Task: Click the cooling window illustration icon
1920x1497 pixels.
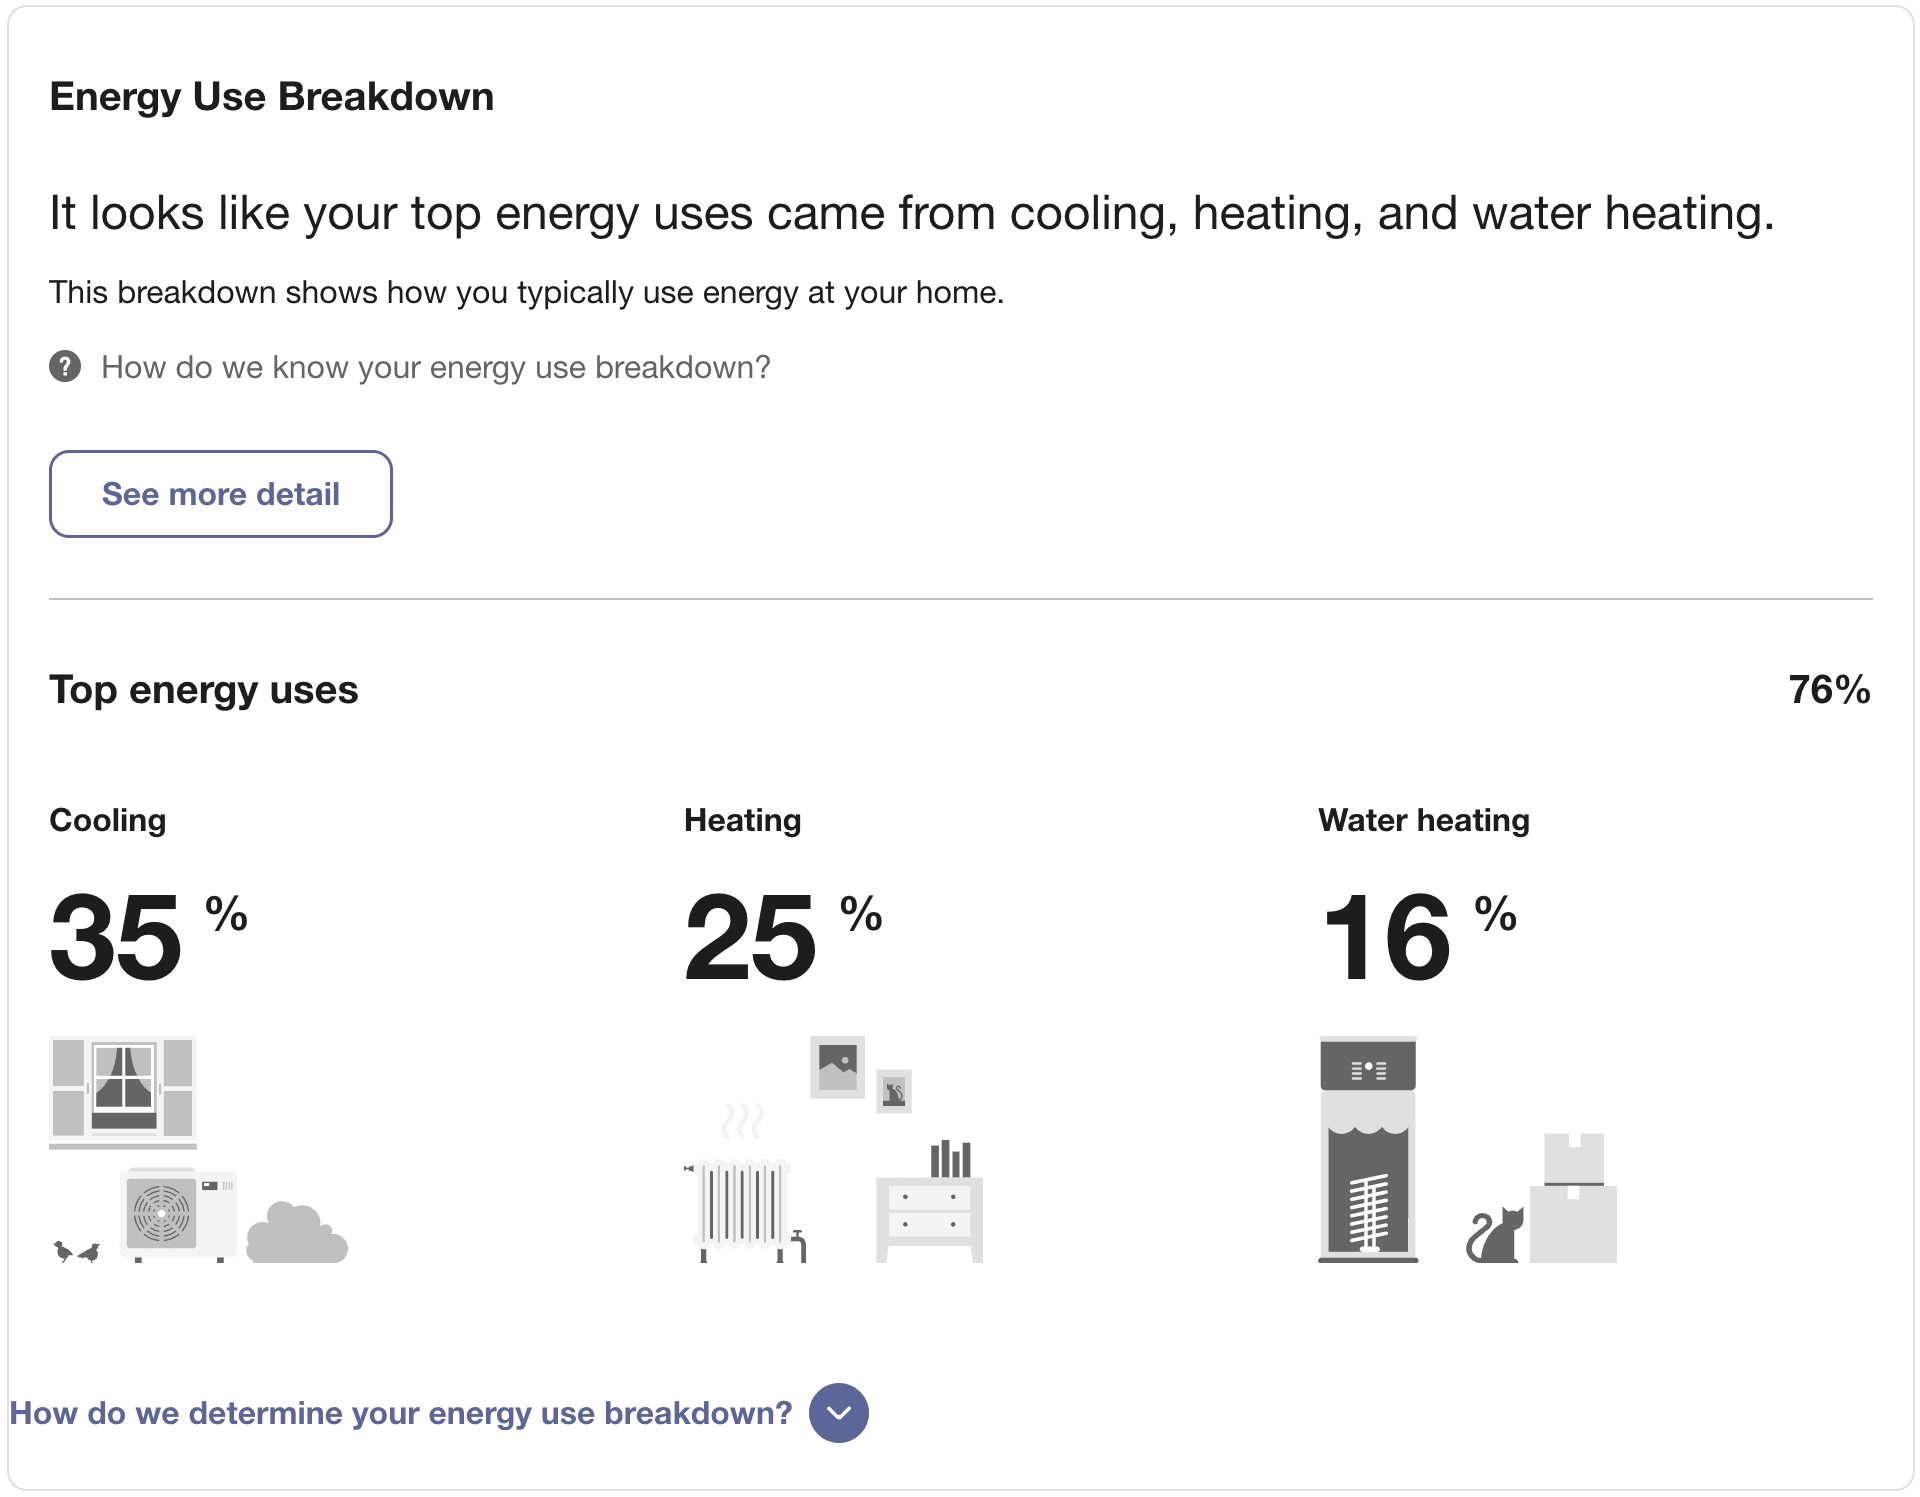Action: coord(123,1092)
